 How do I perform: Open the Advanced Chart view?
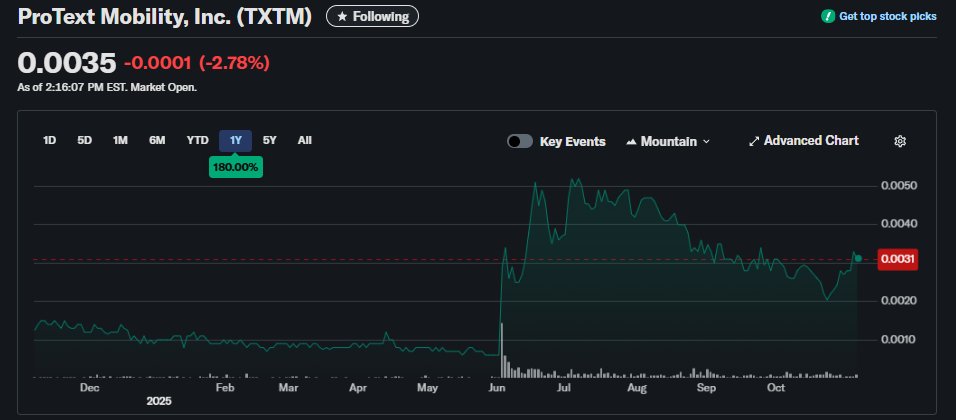(804, 141)
